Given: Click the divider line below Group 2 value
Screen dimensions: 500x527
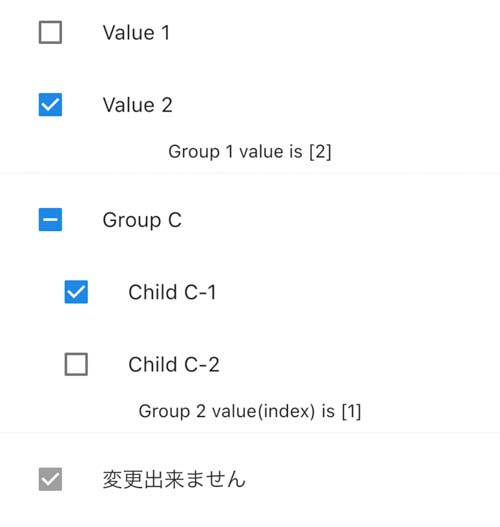Looking at the screenshot, I should click(250, 433).
